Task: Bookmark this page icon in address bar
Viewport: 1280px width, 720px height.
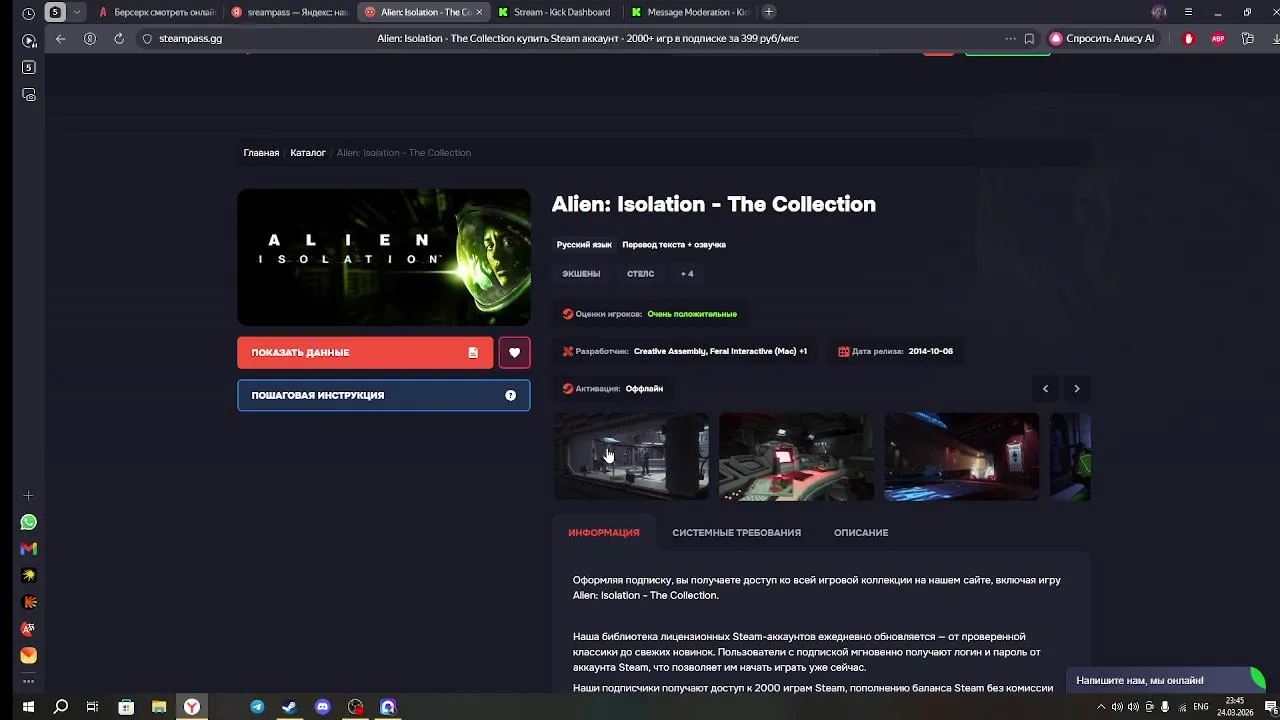Action: tap(1029, 38)
